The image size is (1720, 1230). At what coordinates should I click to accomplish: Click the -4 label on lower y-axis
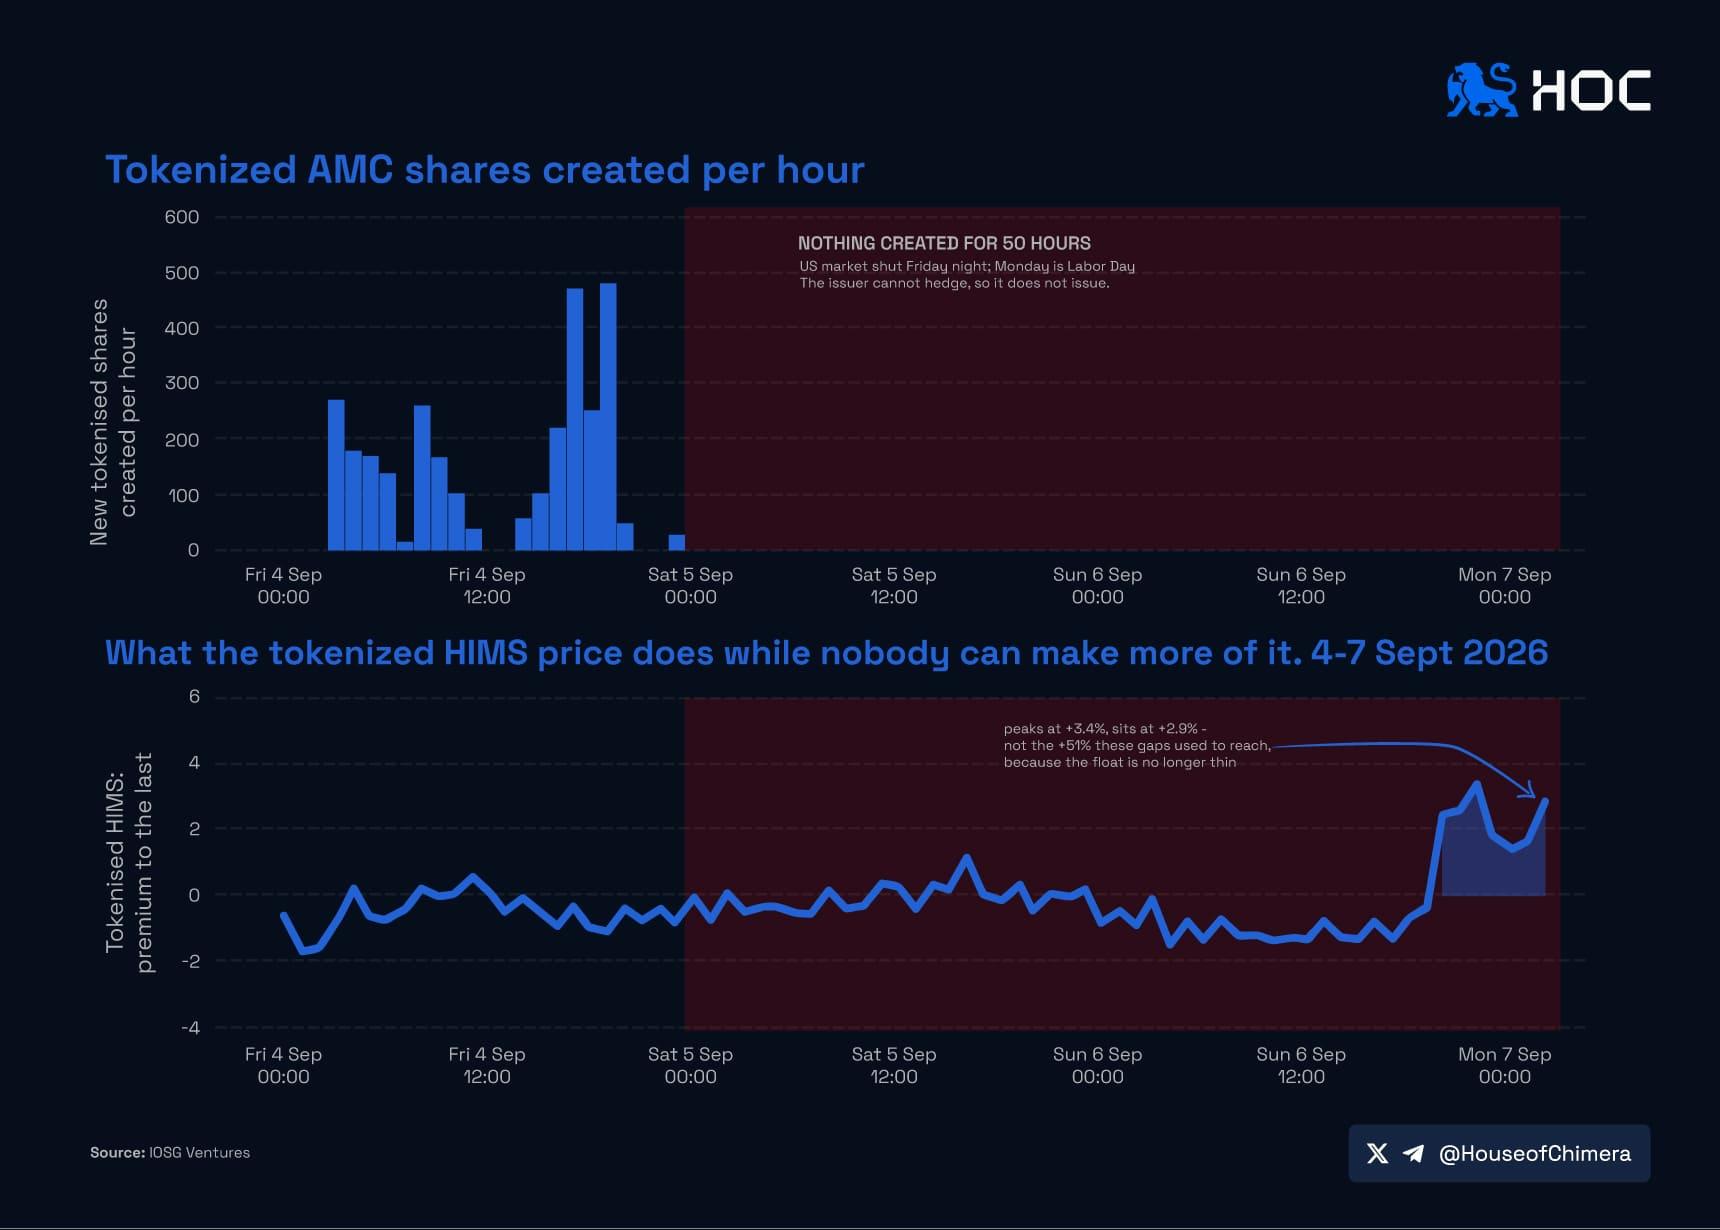190,1028
